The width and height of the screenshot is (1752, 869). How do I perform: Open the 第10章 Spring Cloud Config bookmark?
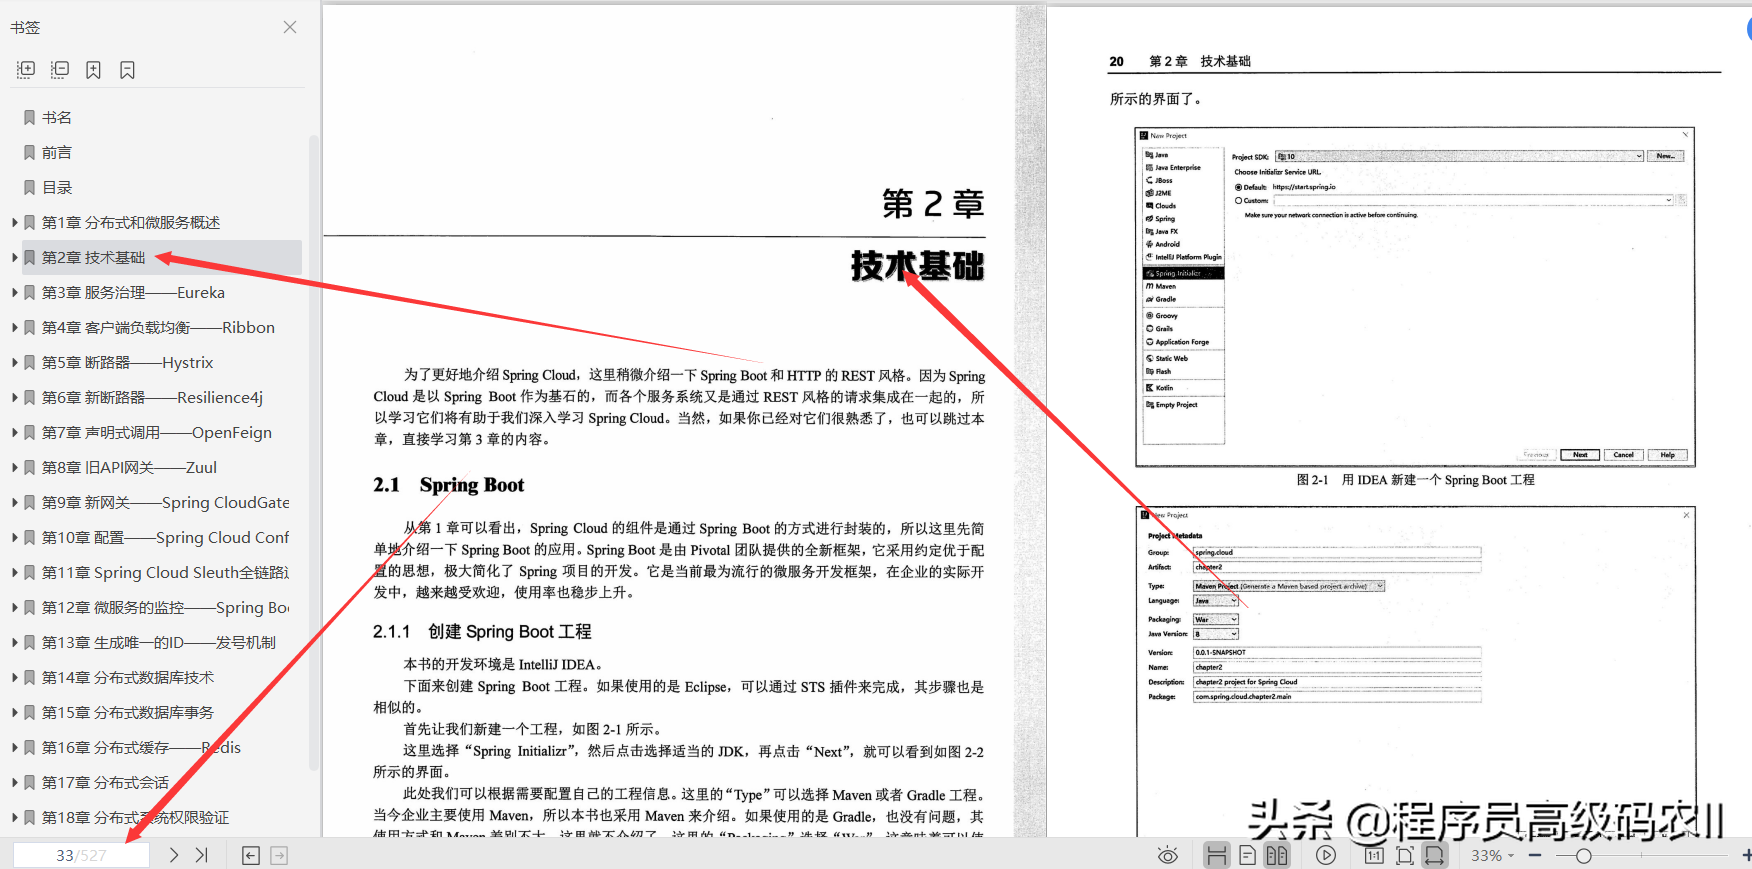pyautogui.click(x=165, y=537)
